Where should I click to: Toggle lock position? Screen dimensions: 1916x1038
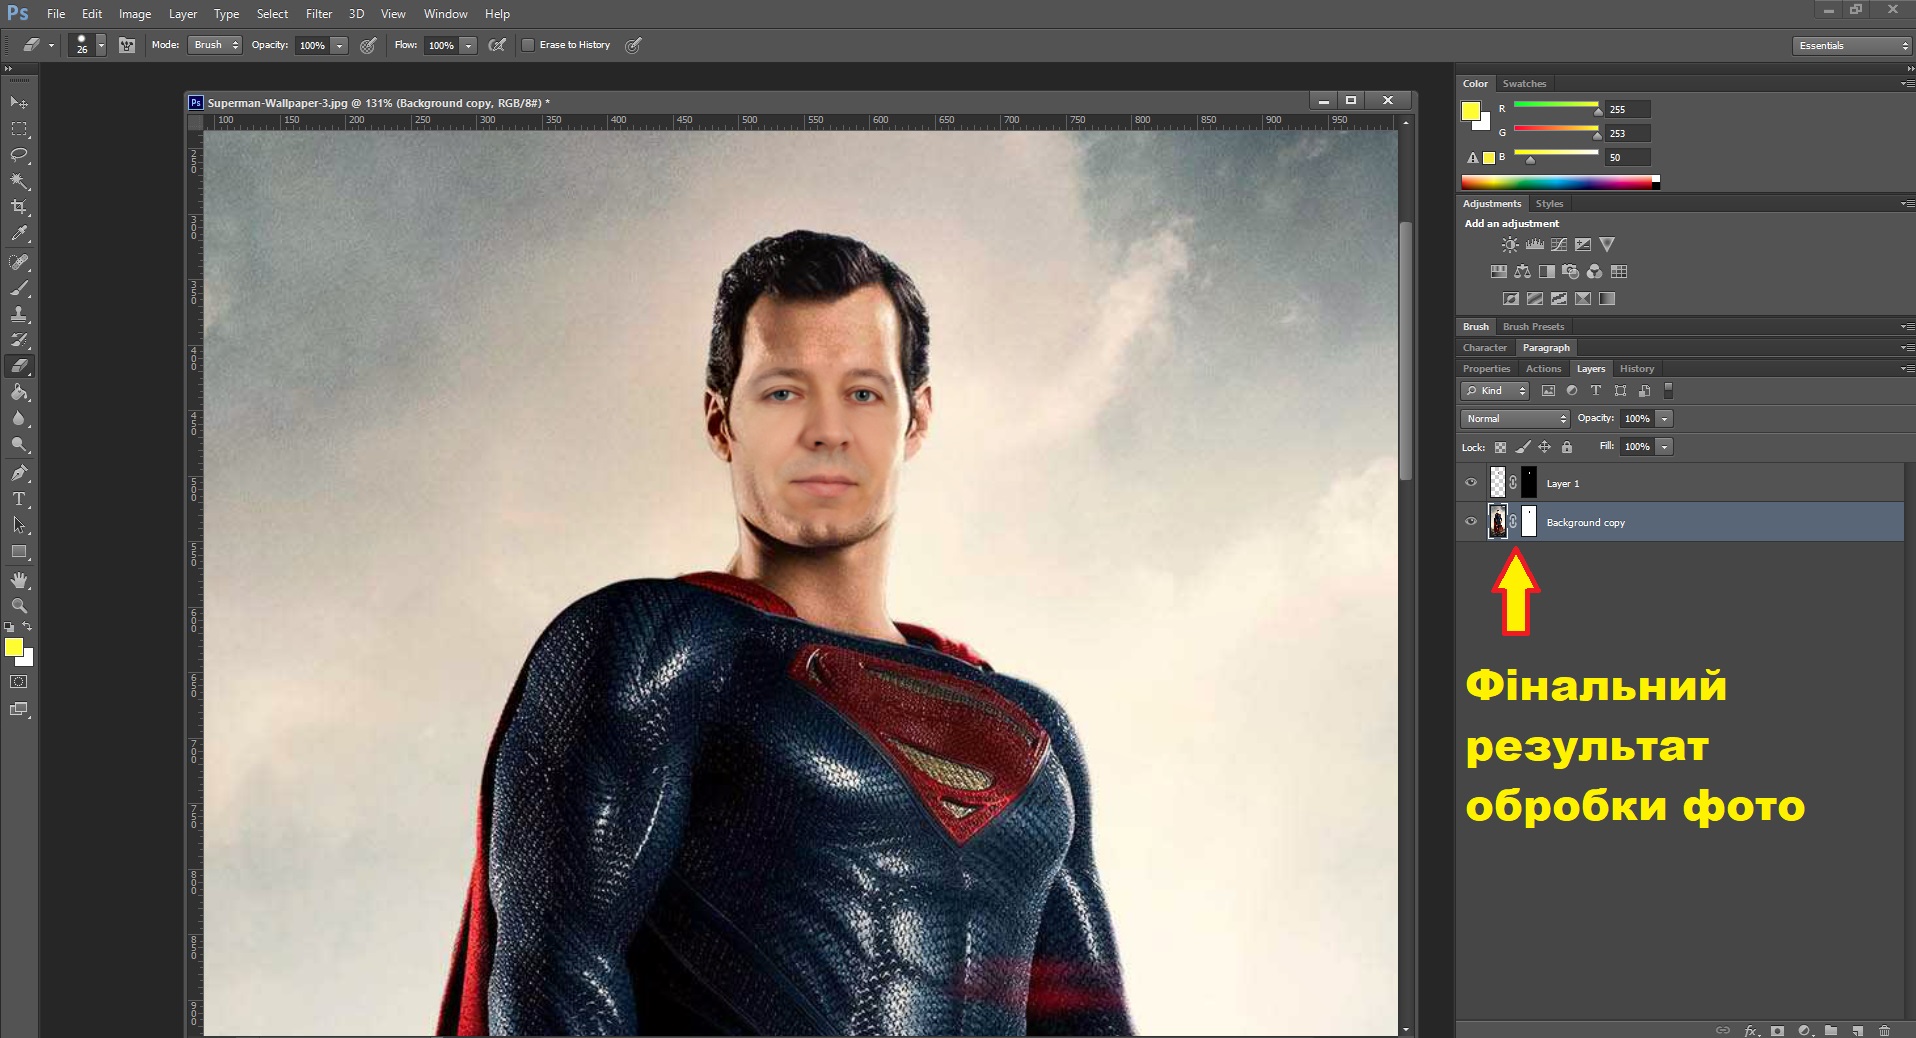coord(1544,447)
